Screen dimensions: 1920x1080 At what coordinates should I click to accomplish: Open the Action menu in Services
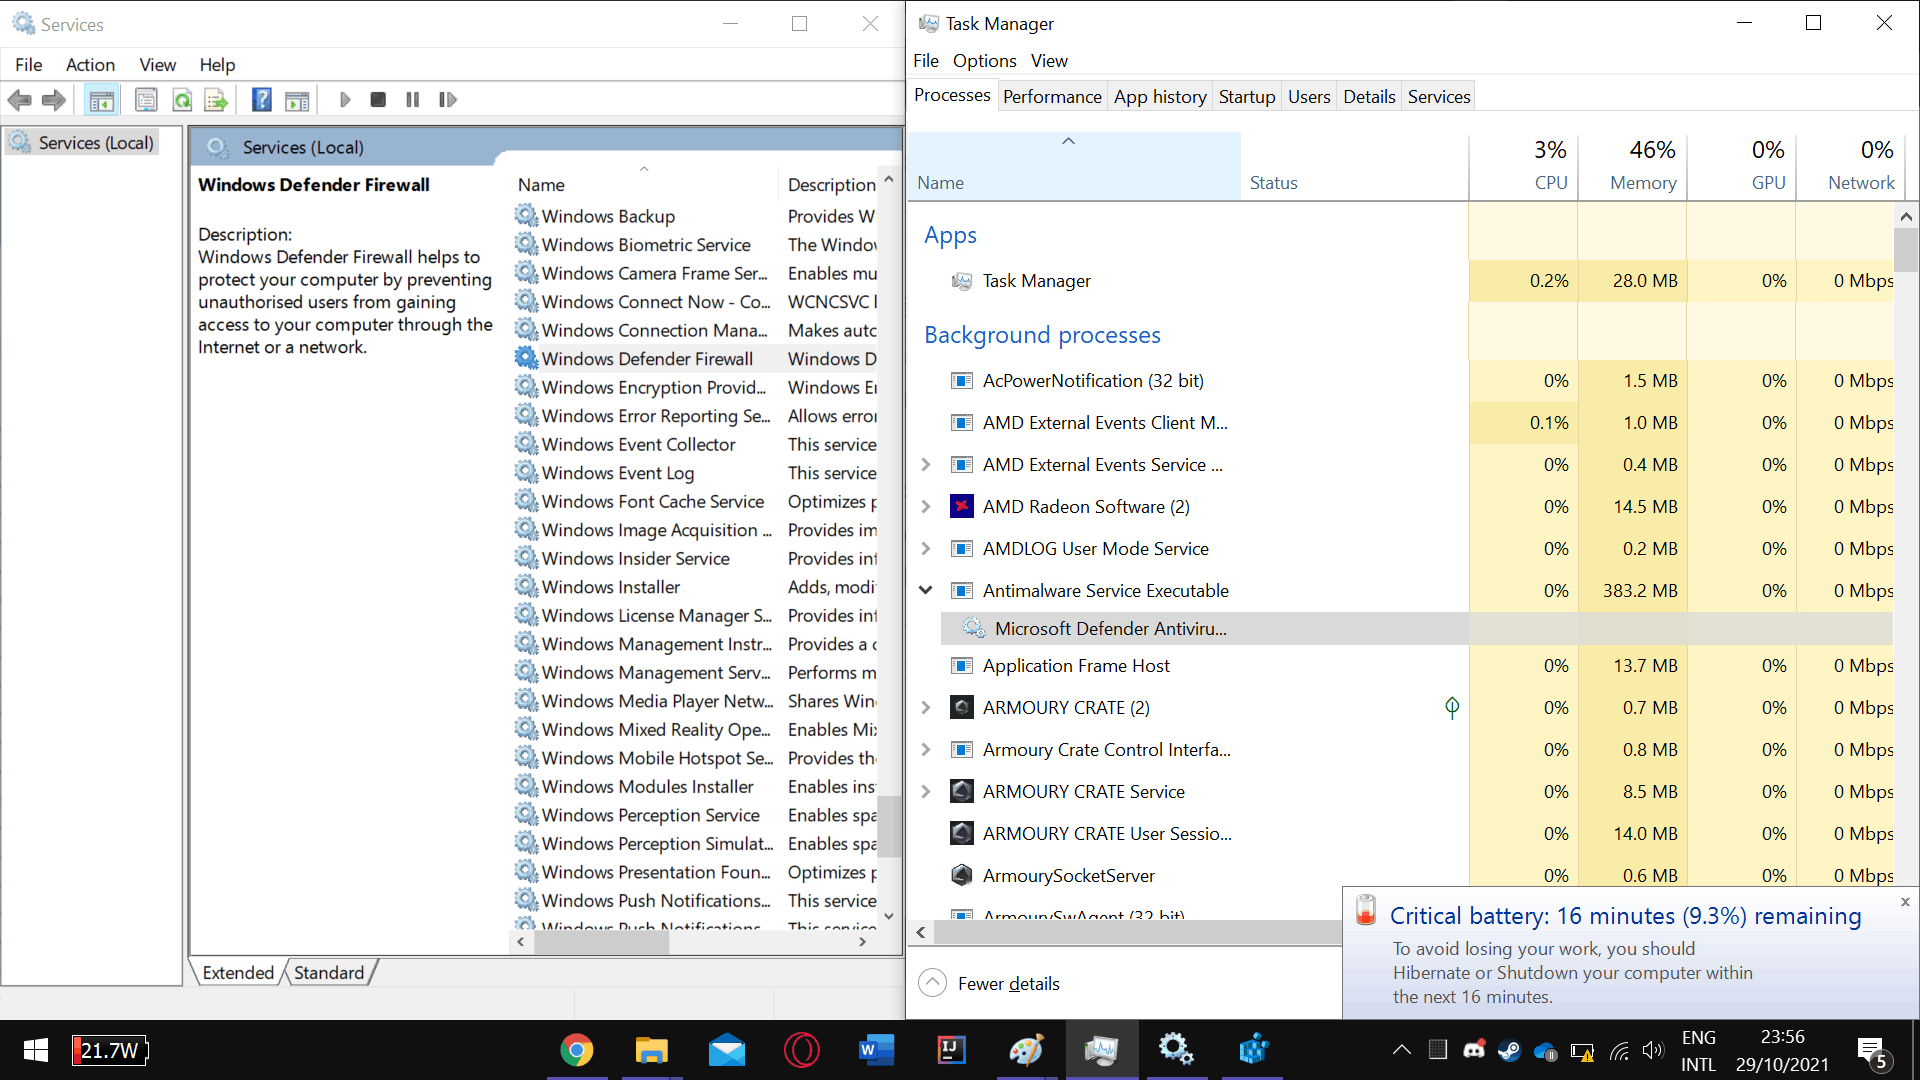(90, 65)
